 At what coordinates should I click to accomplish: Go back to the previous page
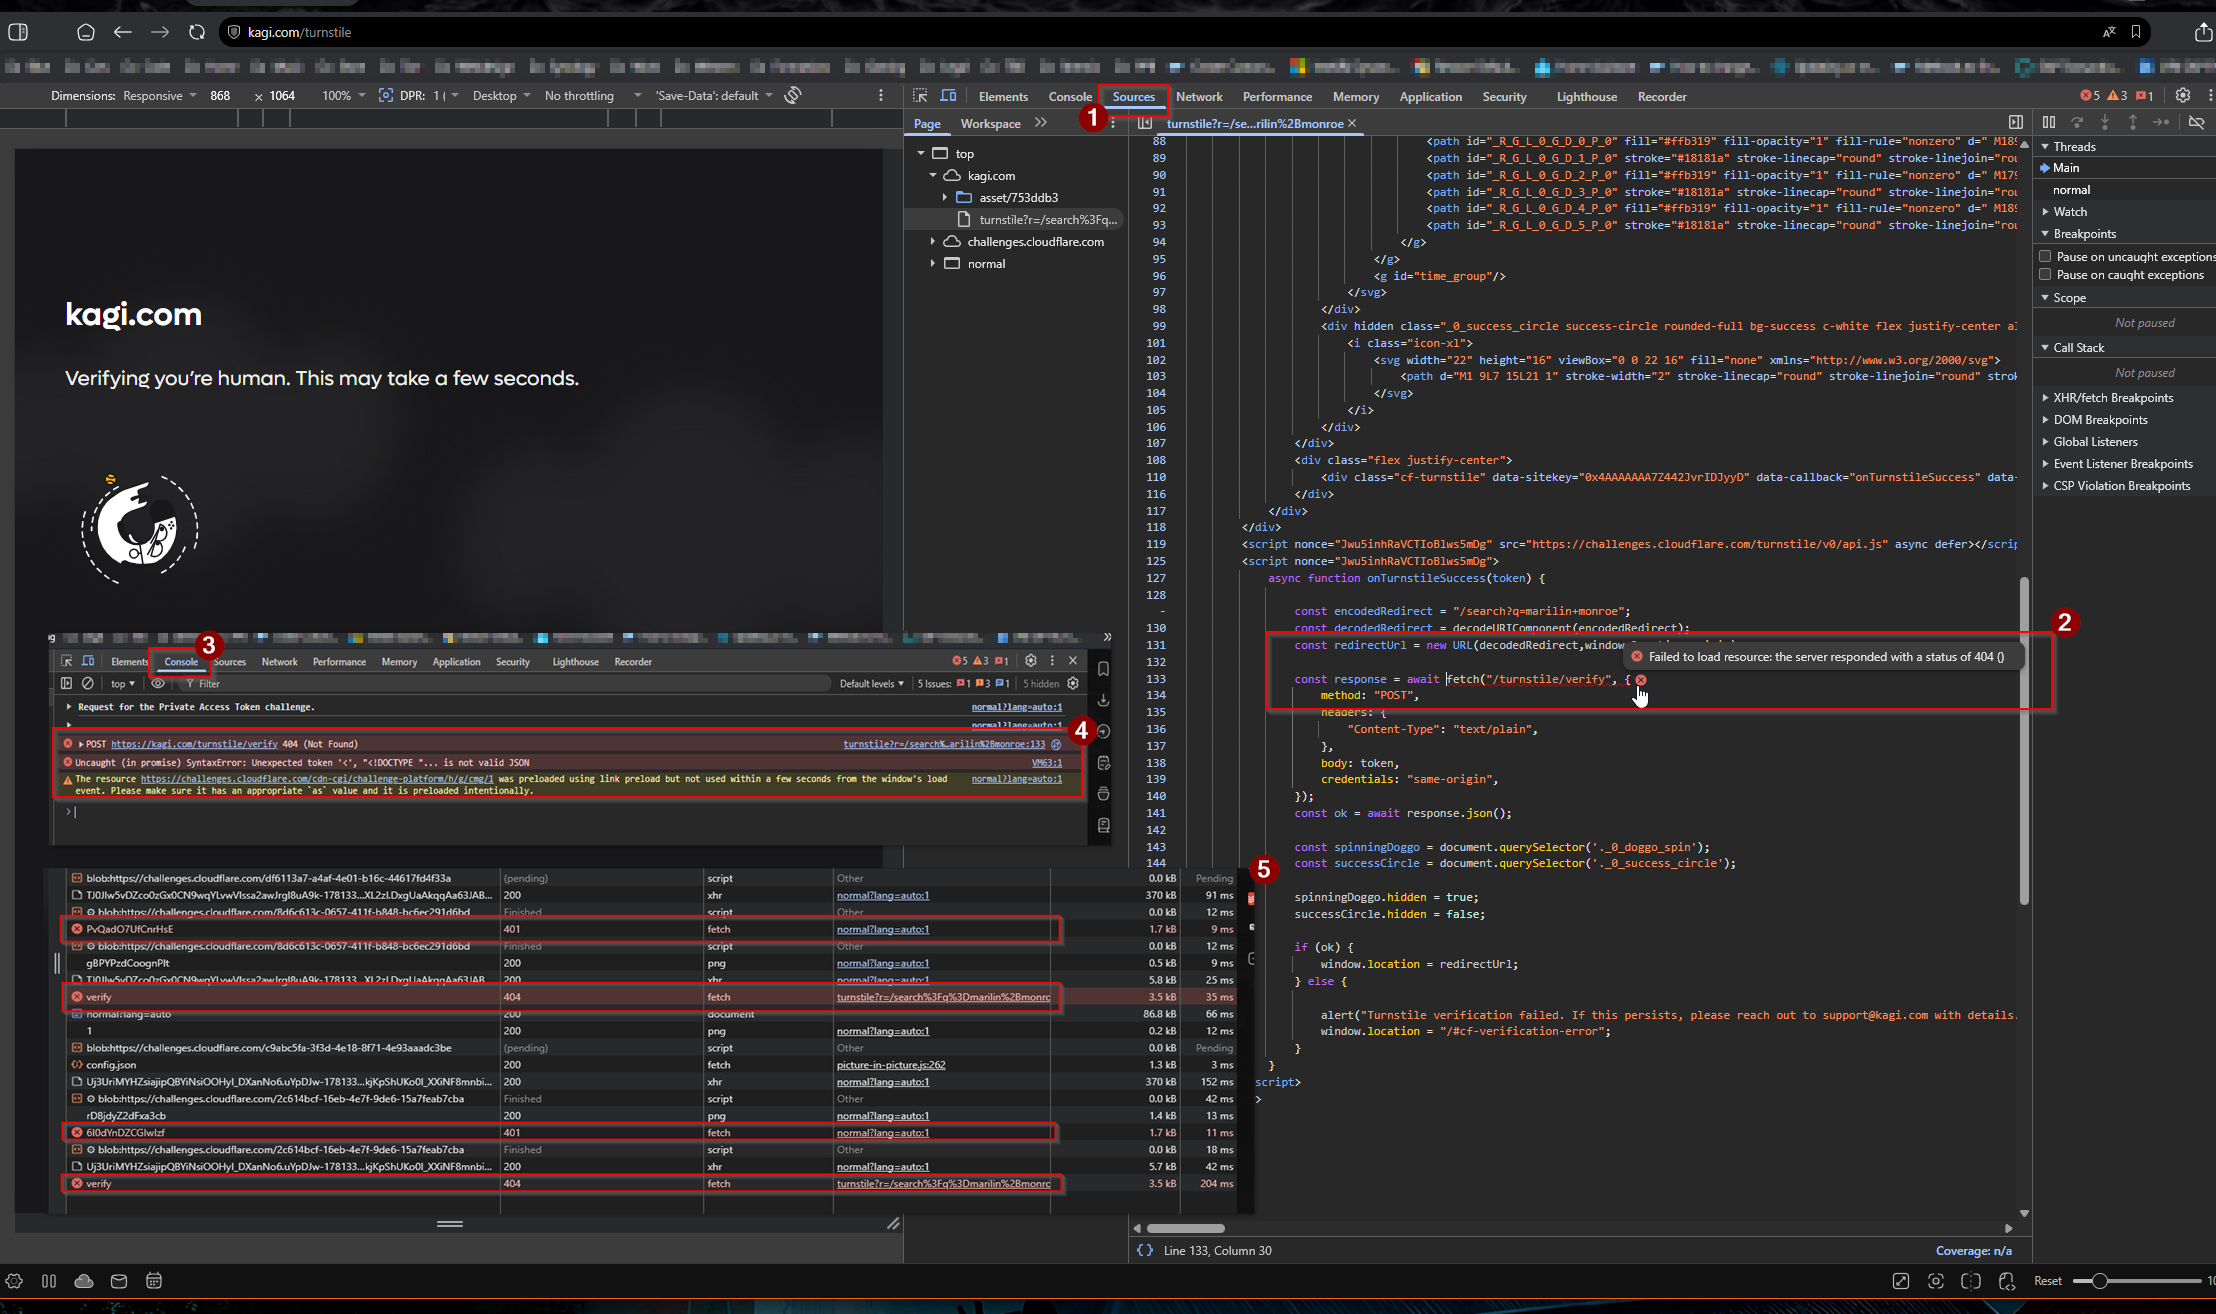click(123, 32)
